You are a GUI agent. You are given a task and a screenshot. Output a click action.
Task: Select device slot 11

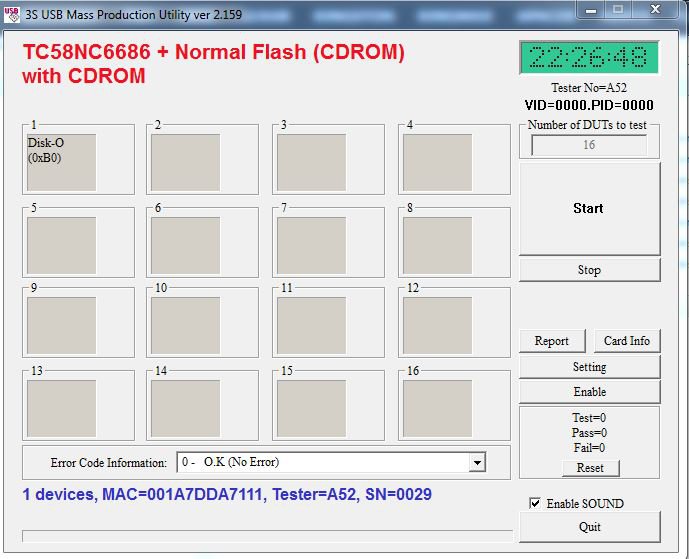click(x=311, y=325)
